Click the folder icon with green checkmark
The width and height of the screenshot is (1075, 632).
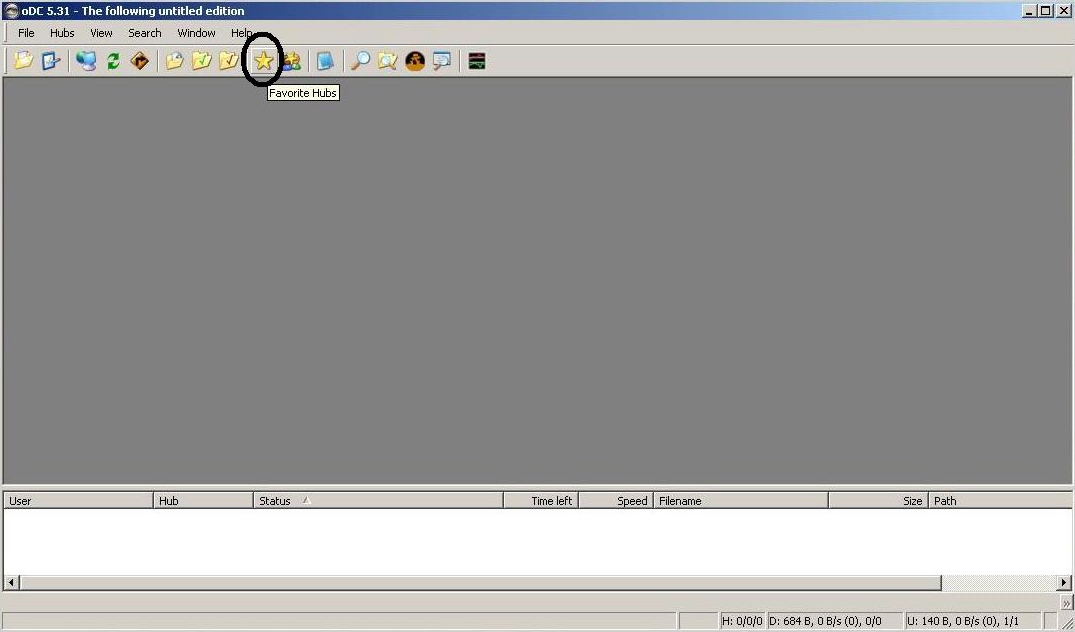(x=201, y=61)
